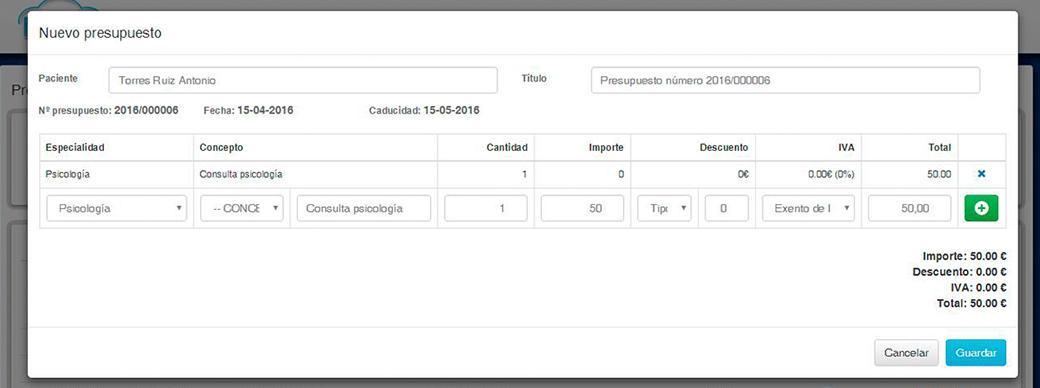
Task: Click the Nº presupuesto 2016/000006 text
Action: tap(109, 110)
